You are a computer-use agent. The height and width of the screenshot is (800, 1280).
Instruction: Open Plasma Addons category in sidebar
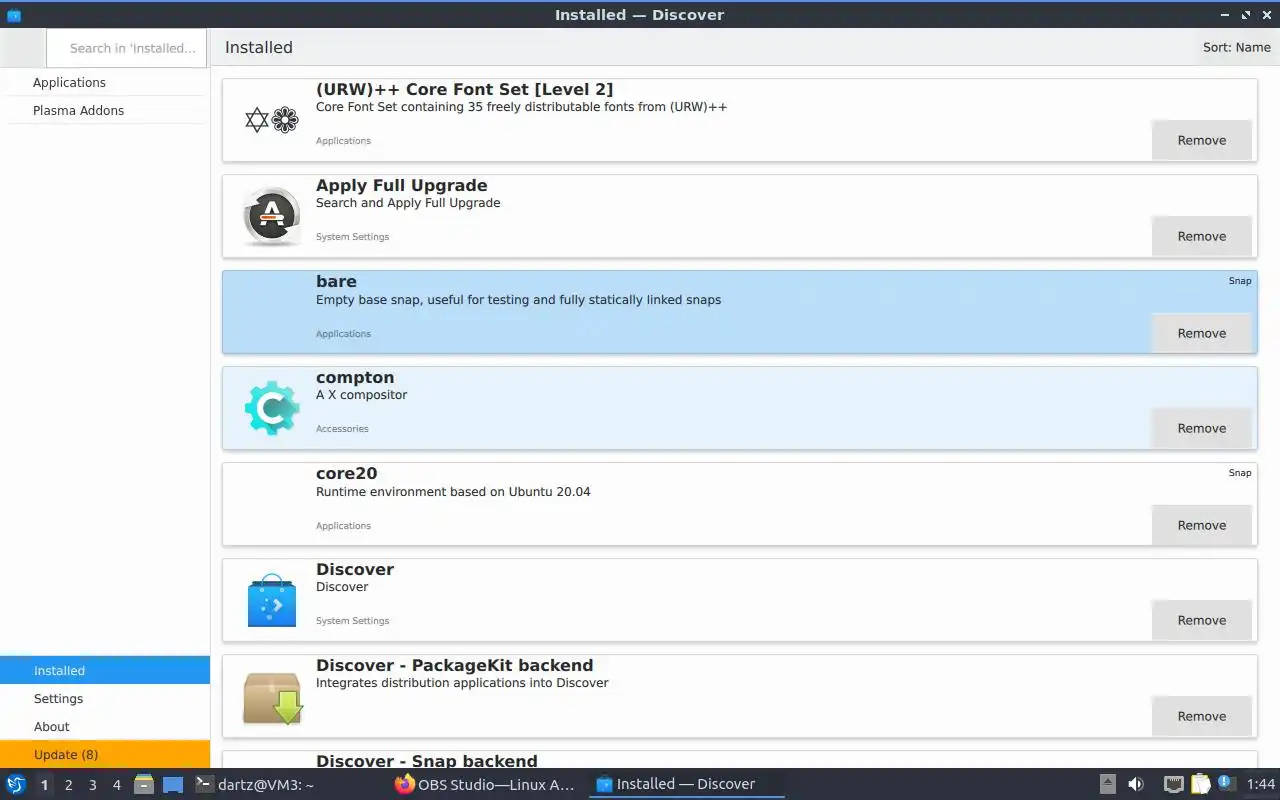105,111
